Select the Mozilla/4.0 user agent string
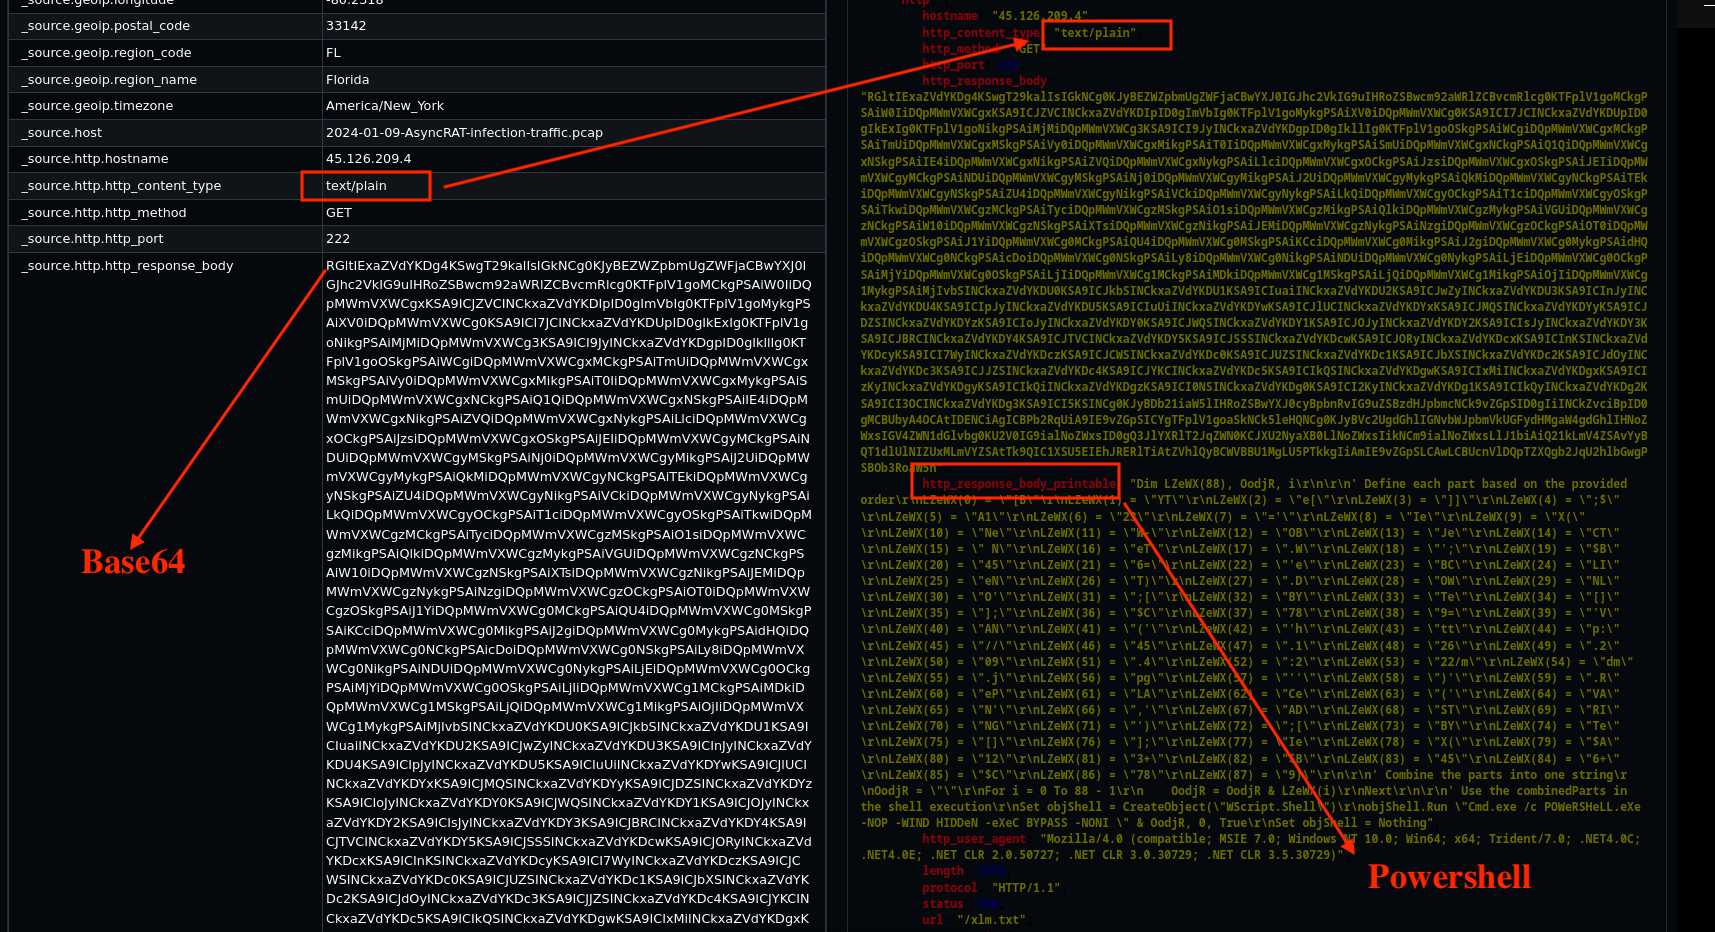This screenshot has width=1715, height=932. click(x=1250, y=847)
